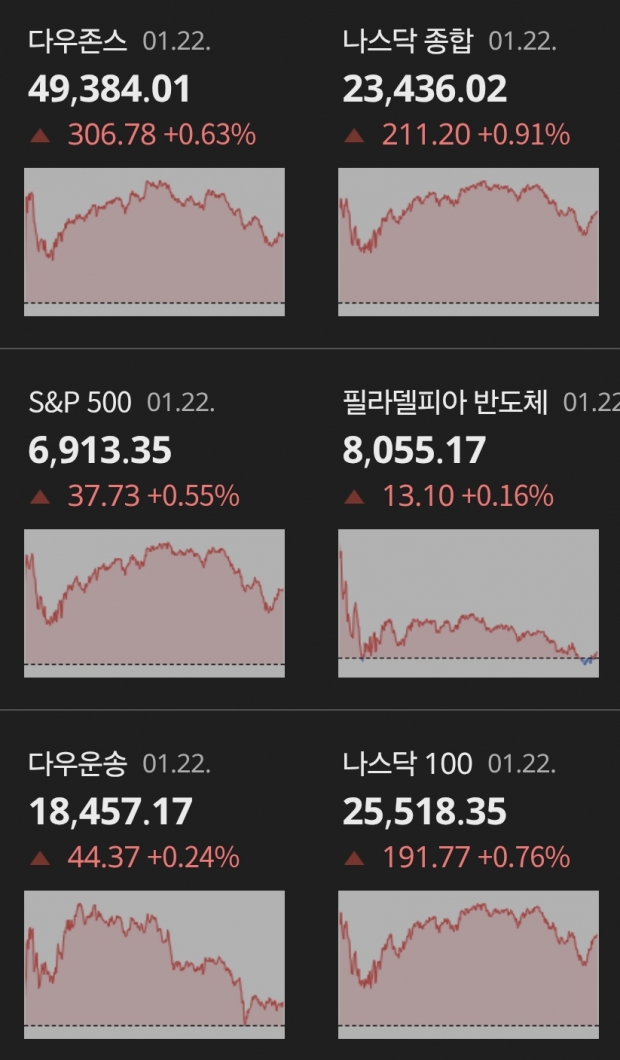The width and height of the screenshot is (620, 1060).
Task: Open the 나스닥 종합 intraday chart
Action: pos(468,241)
